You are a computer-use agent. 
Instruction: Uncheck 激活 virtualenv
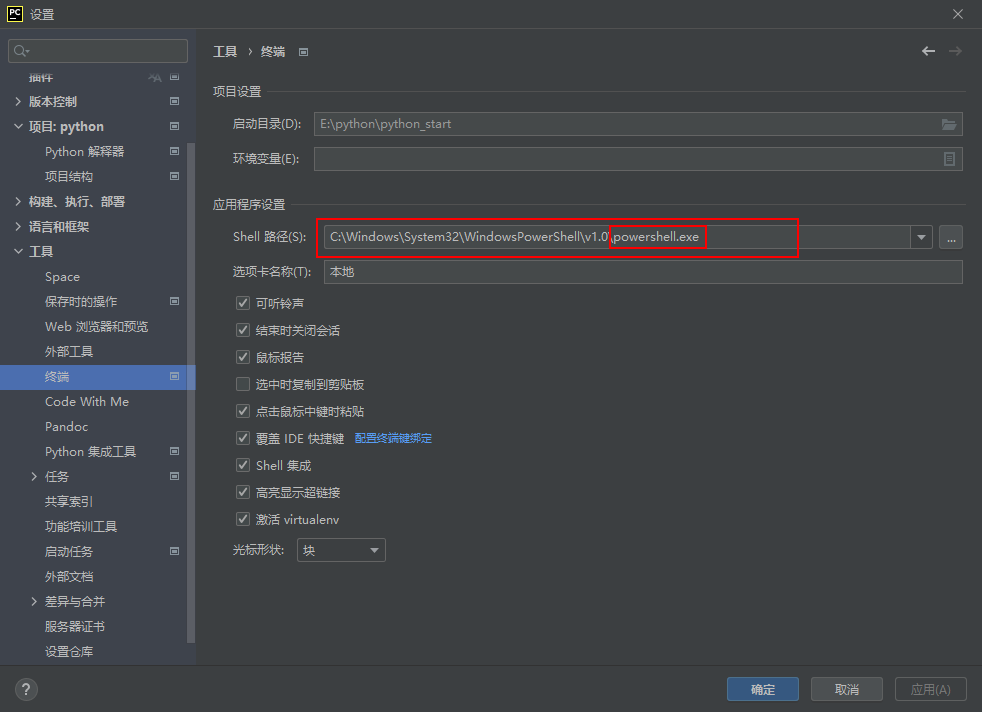click(x=242, y=518)
